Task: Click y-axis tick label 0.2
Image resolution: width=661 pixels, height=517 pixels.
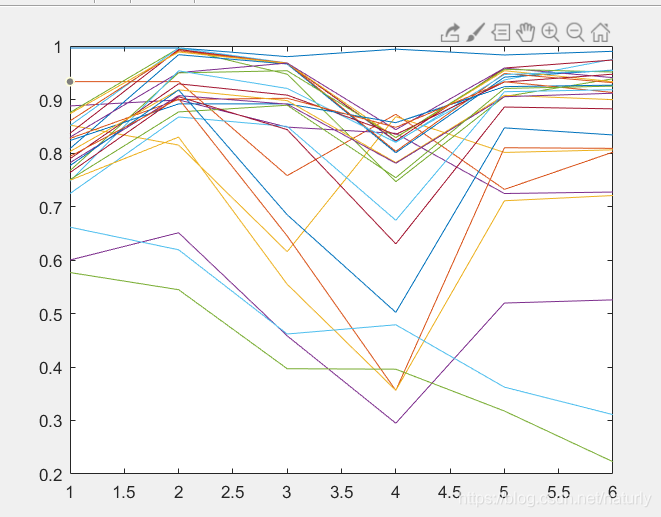Action: point(50,475)
